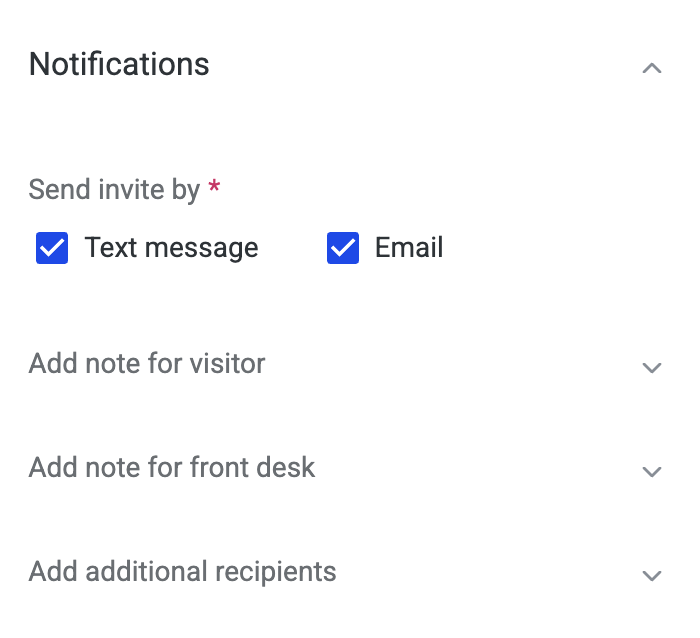Expand Add note for front desk chevron
The width and height of the screenshot is (700, 638).
[x=652, y=472]
